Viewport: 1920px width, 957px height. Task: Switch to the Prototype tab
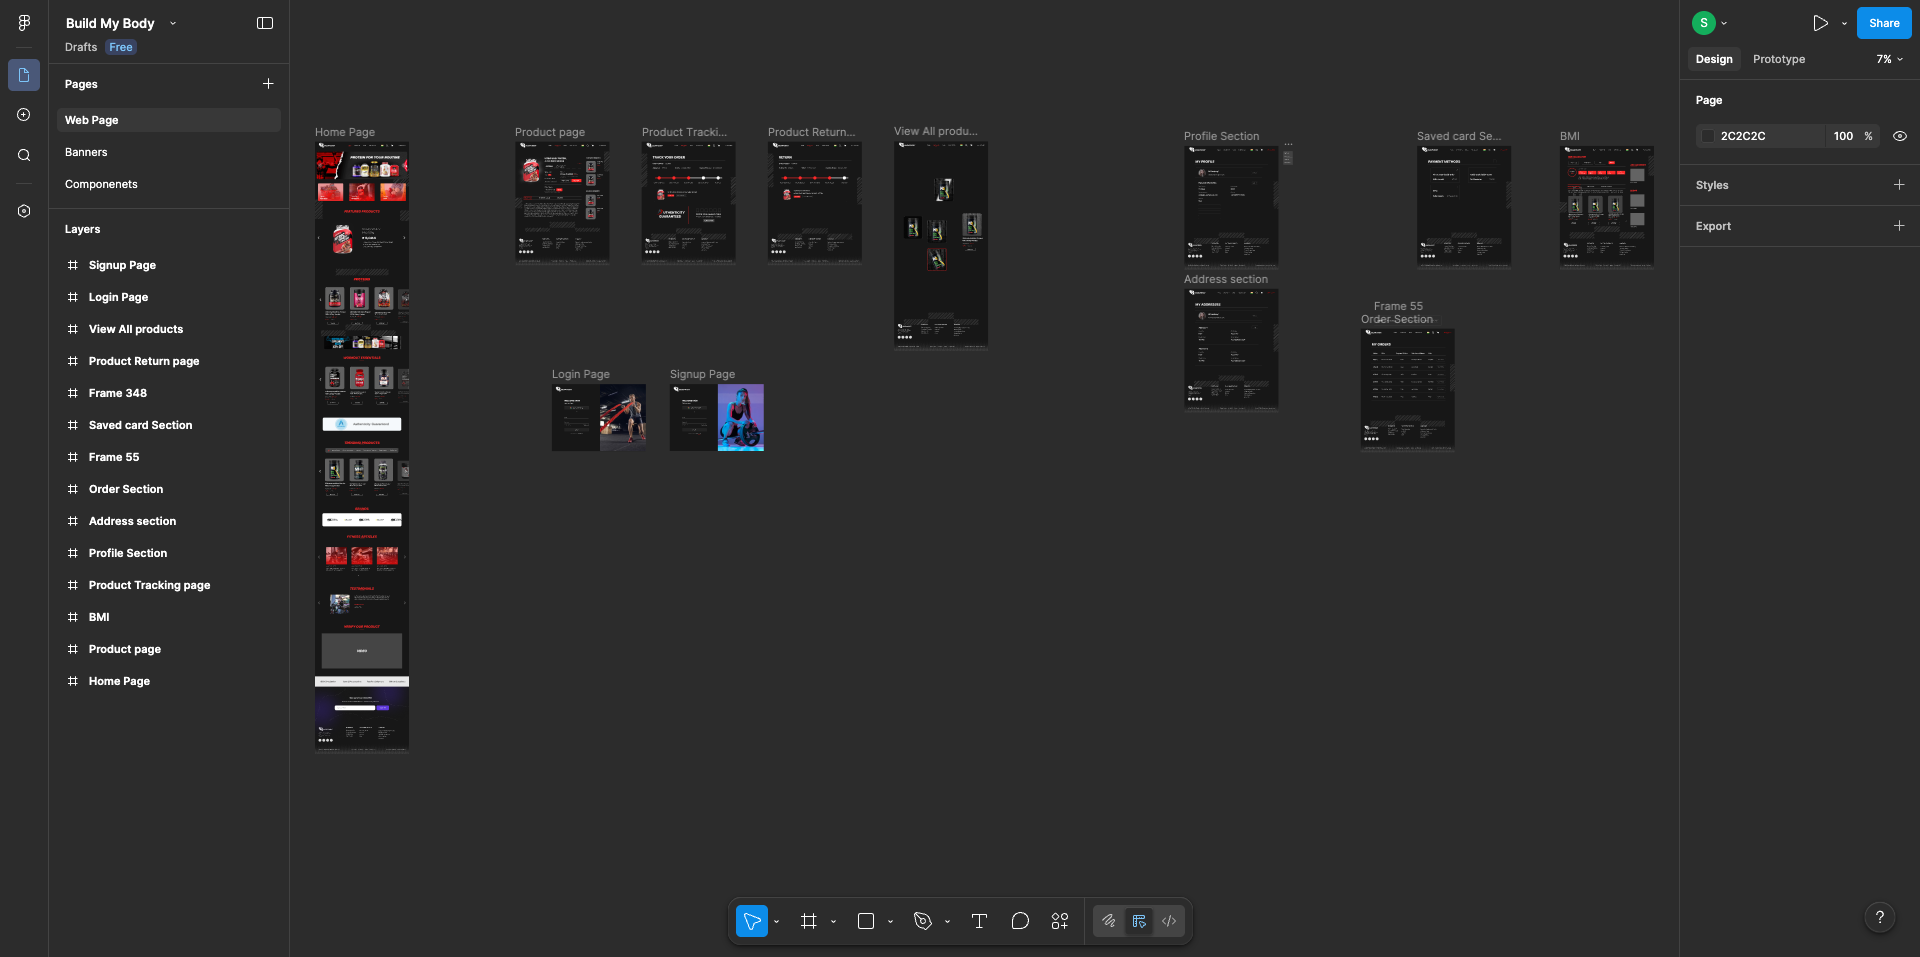(1779, 59)
